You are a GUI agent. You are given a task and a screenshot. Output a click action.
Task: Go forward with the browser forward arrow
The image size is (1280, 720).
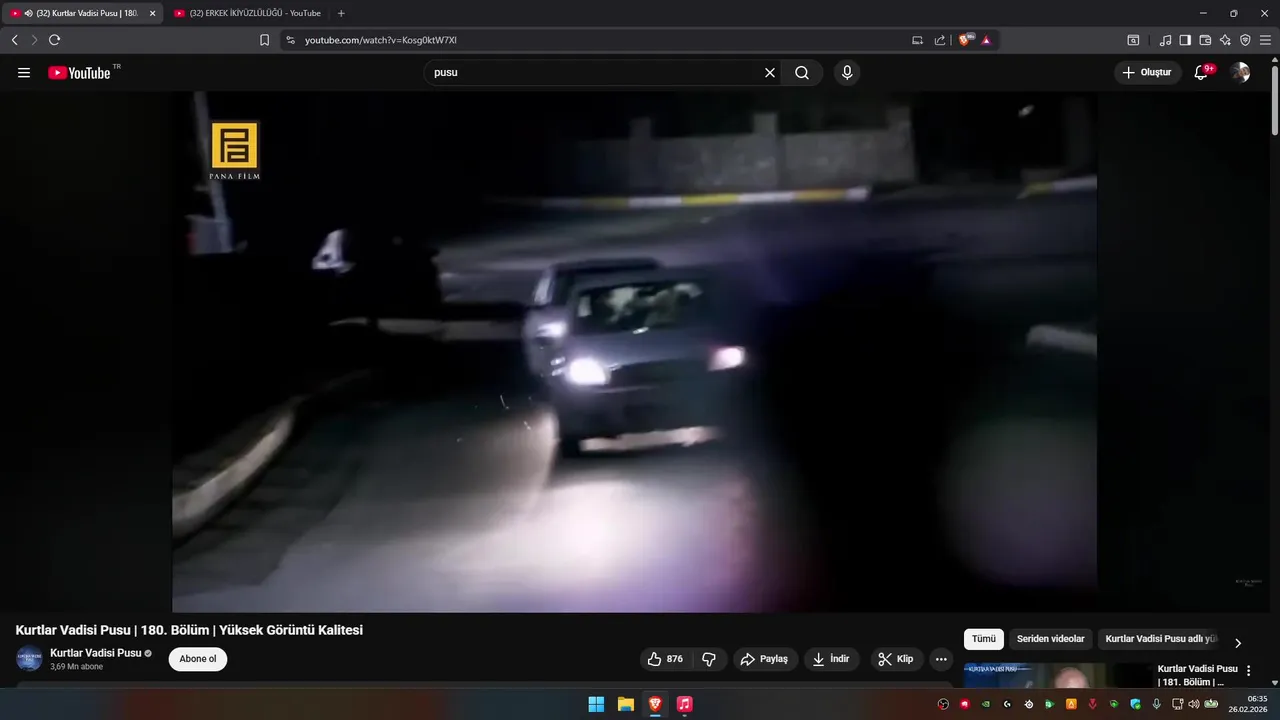point(34,40)
